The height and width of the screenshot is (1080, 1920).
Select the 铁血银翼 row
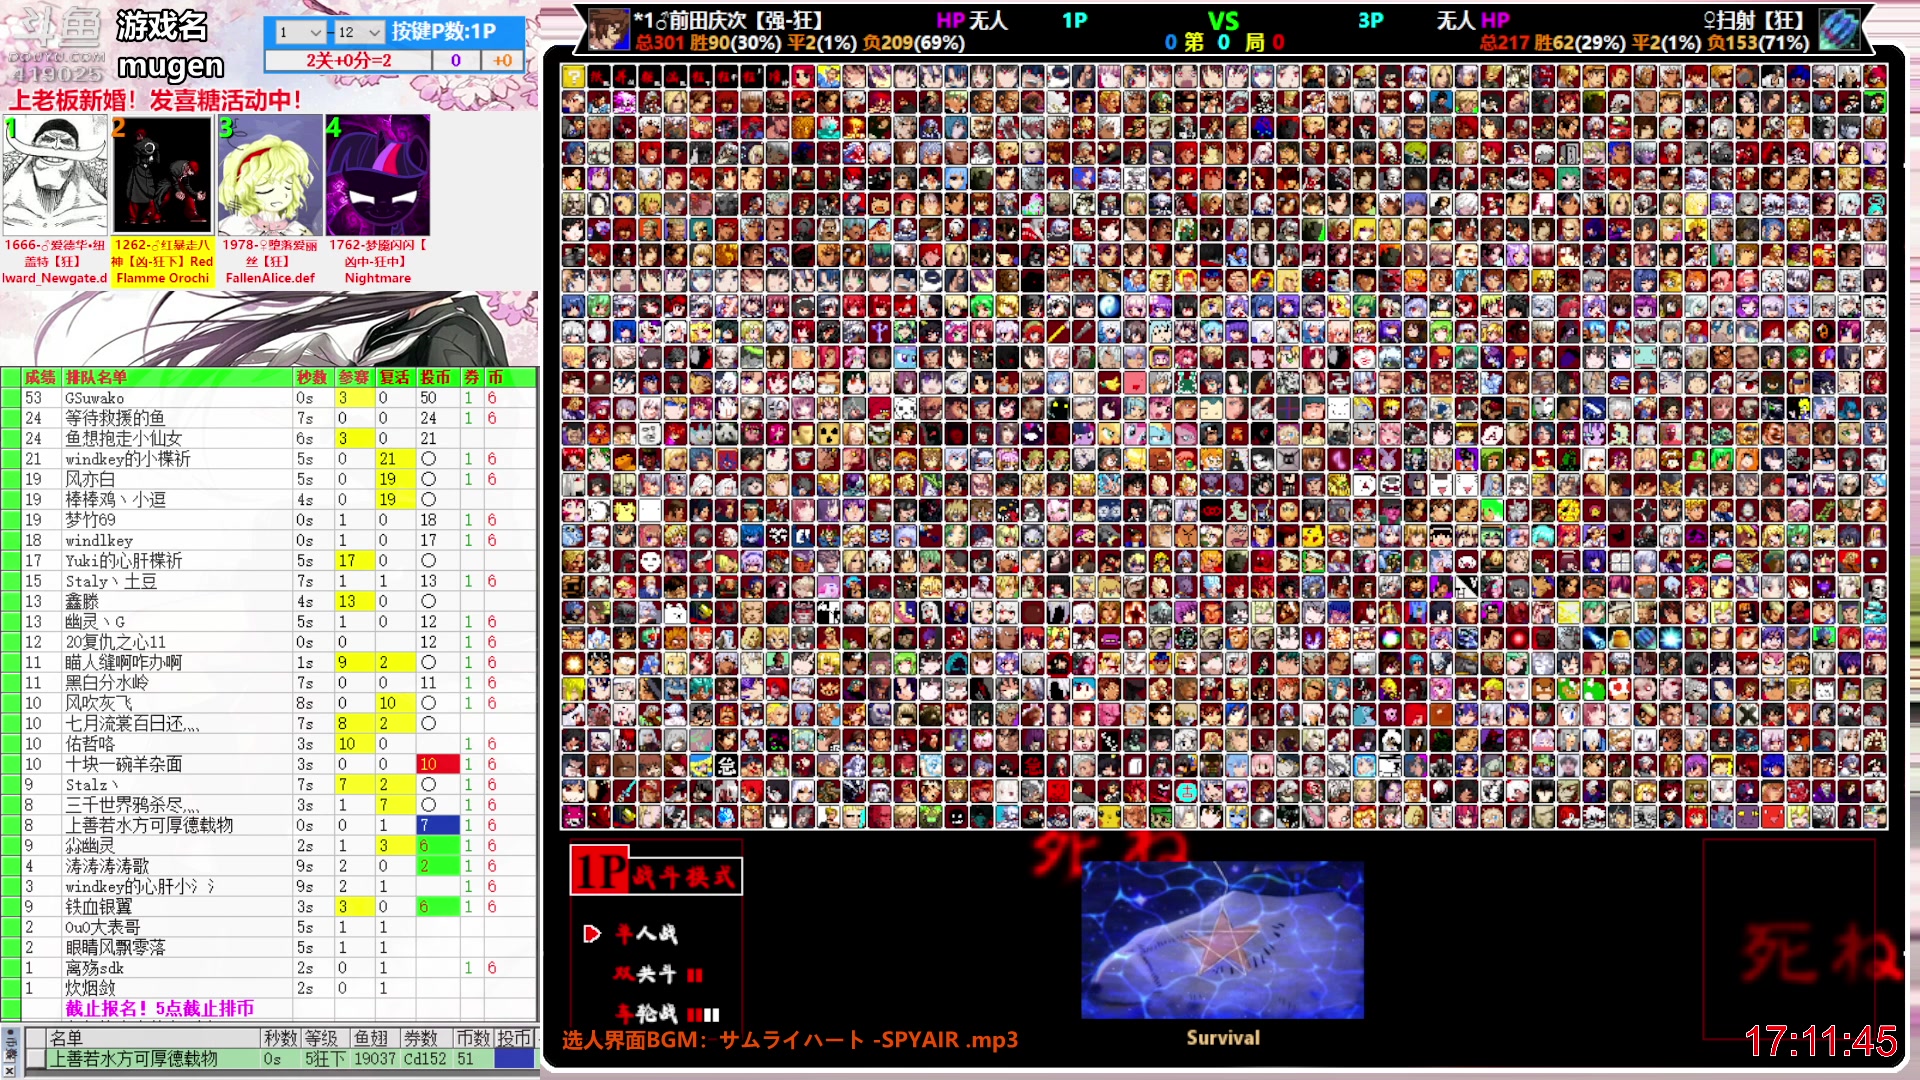pos(270,907)
